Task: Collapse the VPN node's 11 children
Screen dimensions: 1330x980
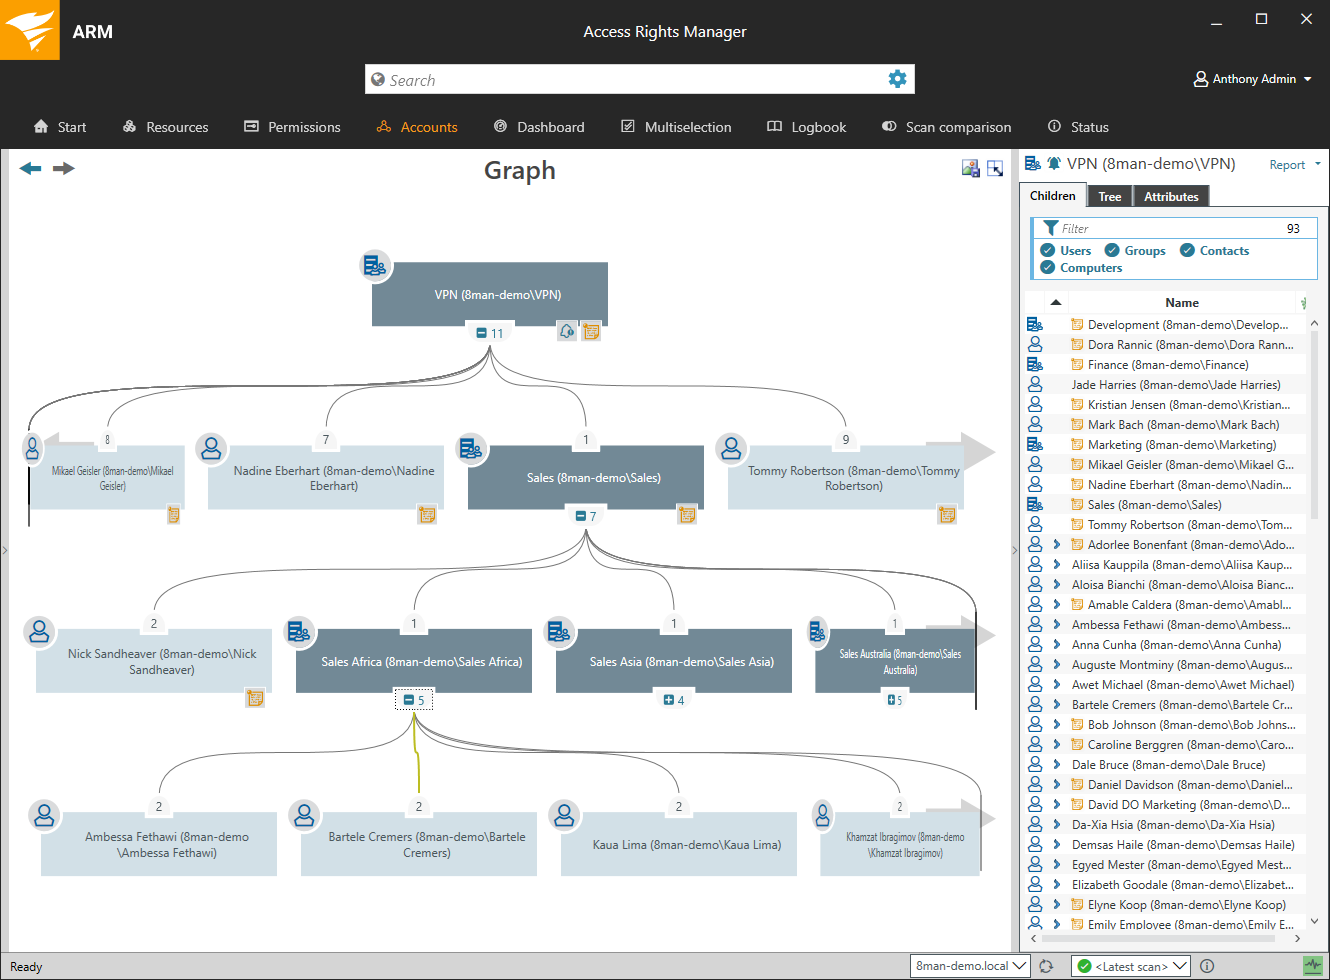Action: (x=482, y=333)
